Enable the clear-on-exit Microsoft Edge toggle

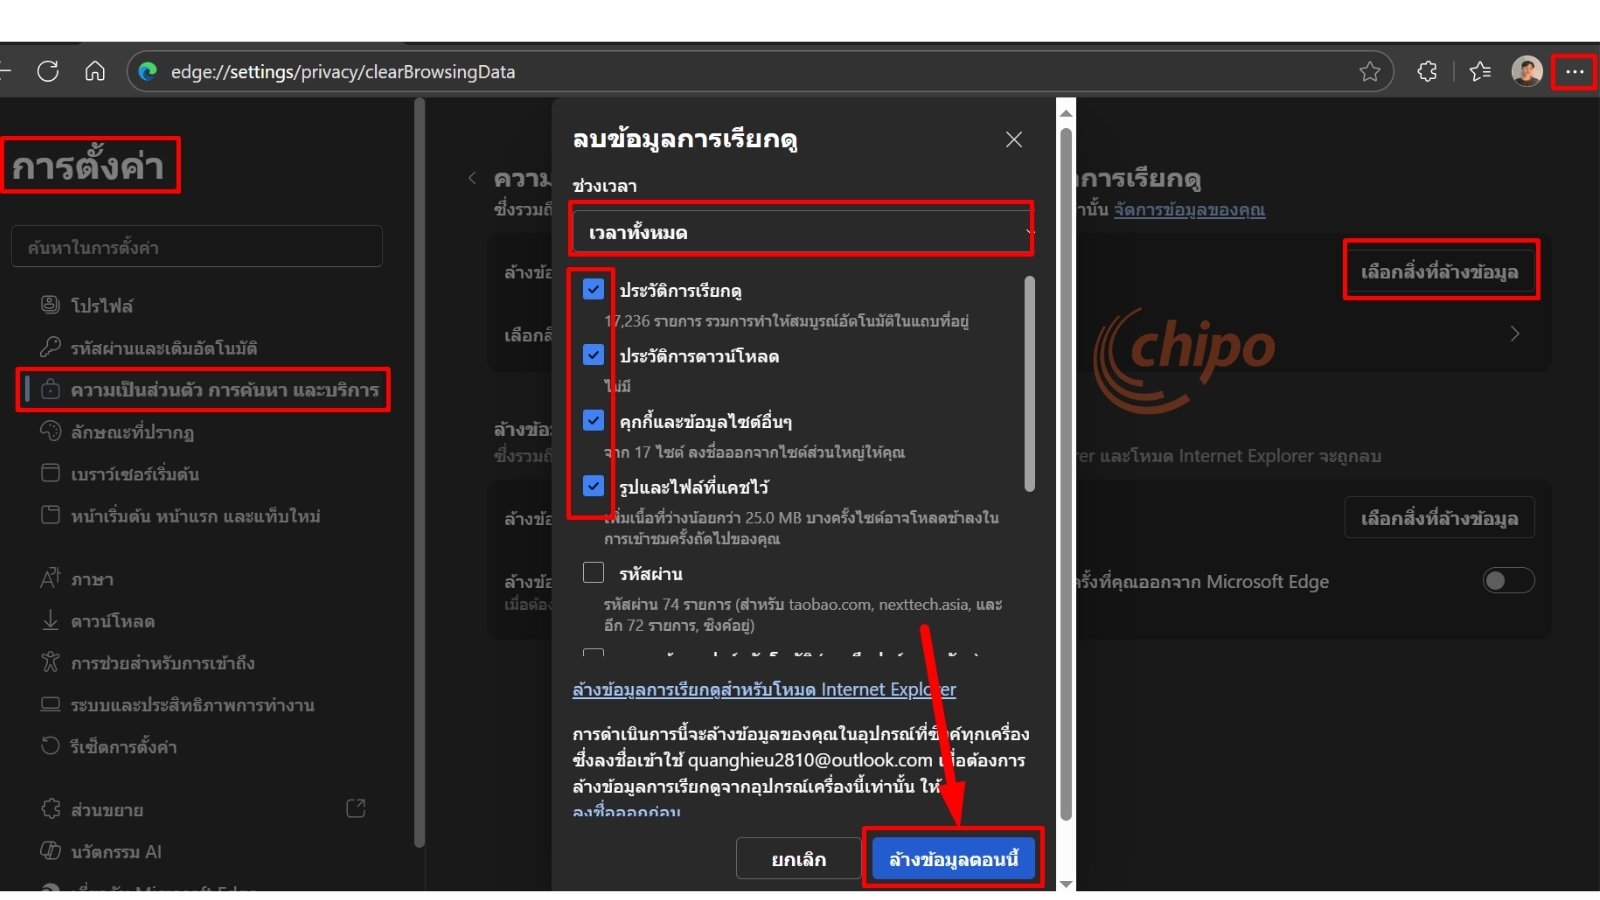coord(1508,581)
